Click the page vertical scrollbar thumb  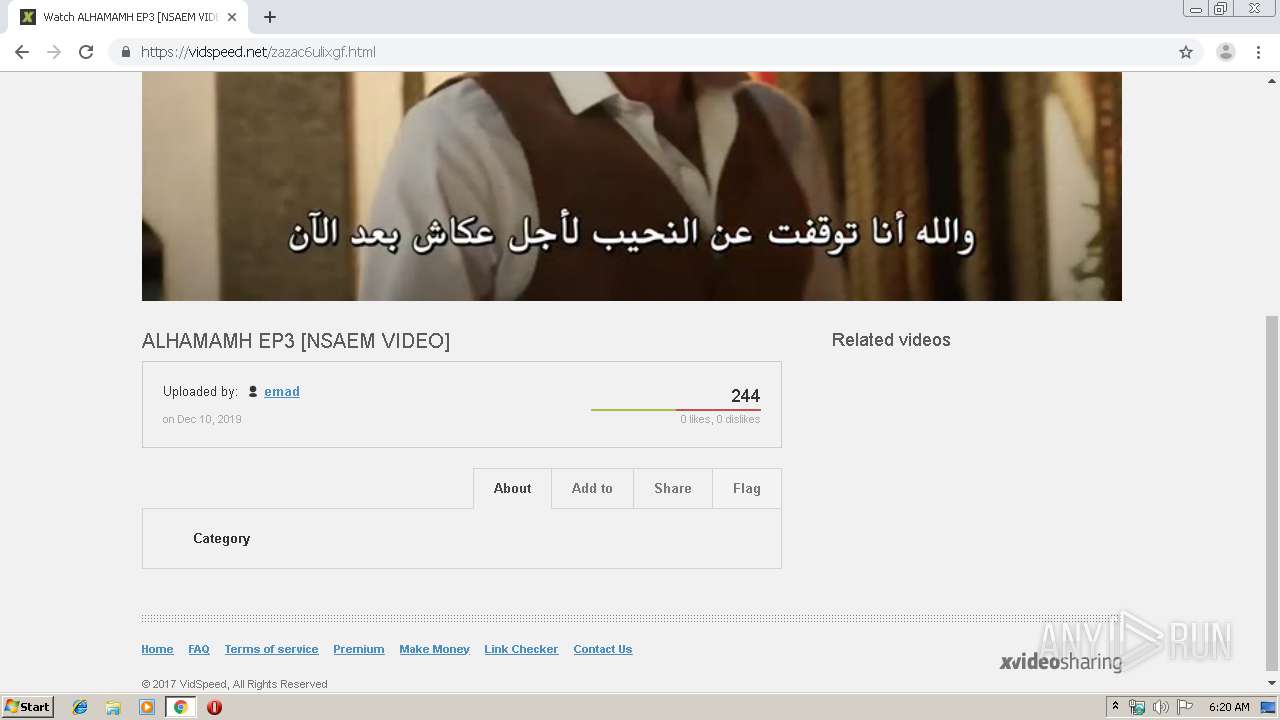point(1272,492)
